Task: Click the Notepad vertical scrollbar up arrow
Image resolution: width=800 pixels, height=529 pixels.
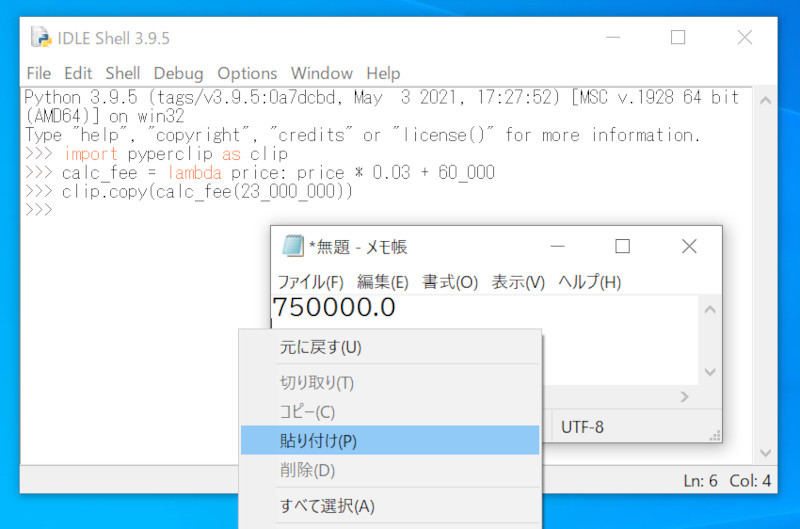Action: (710, 310)
